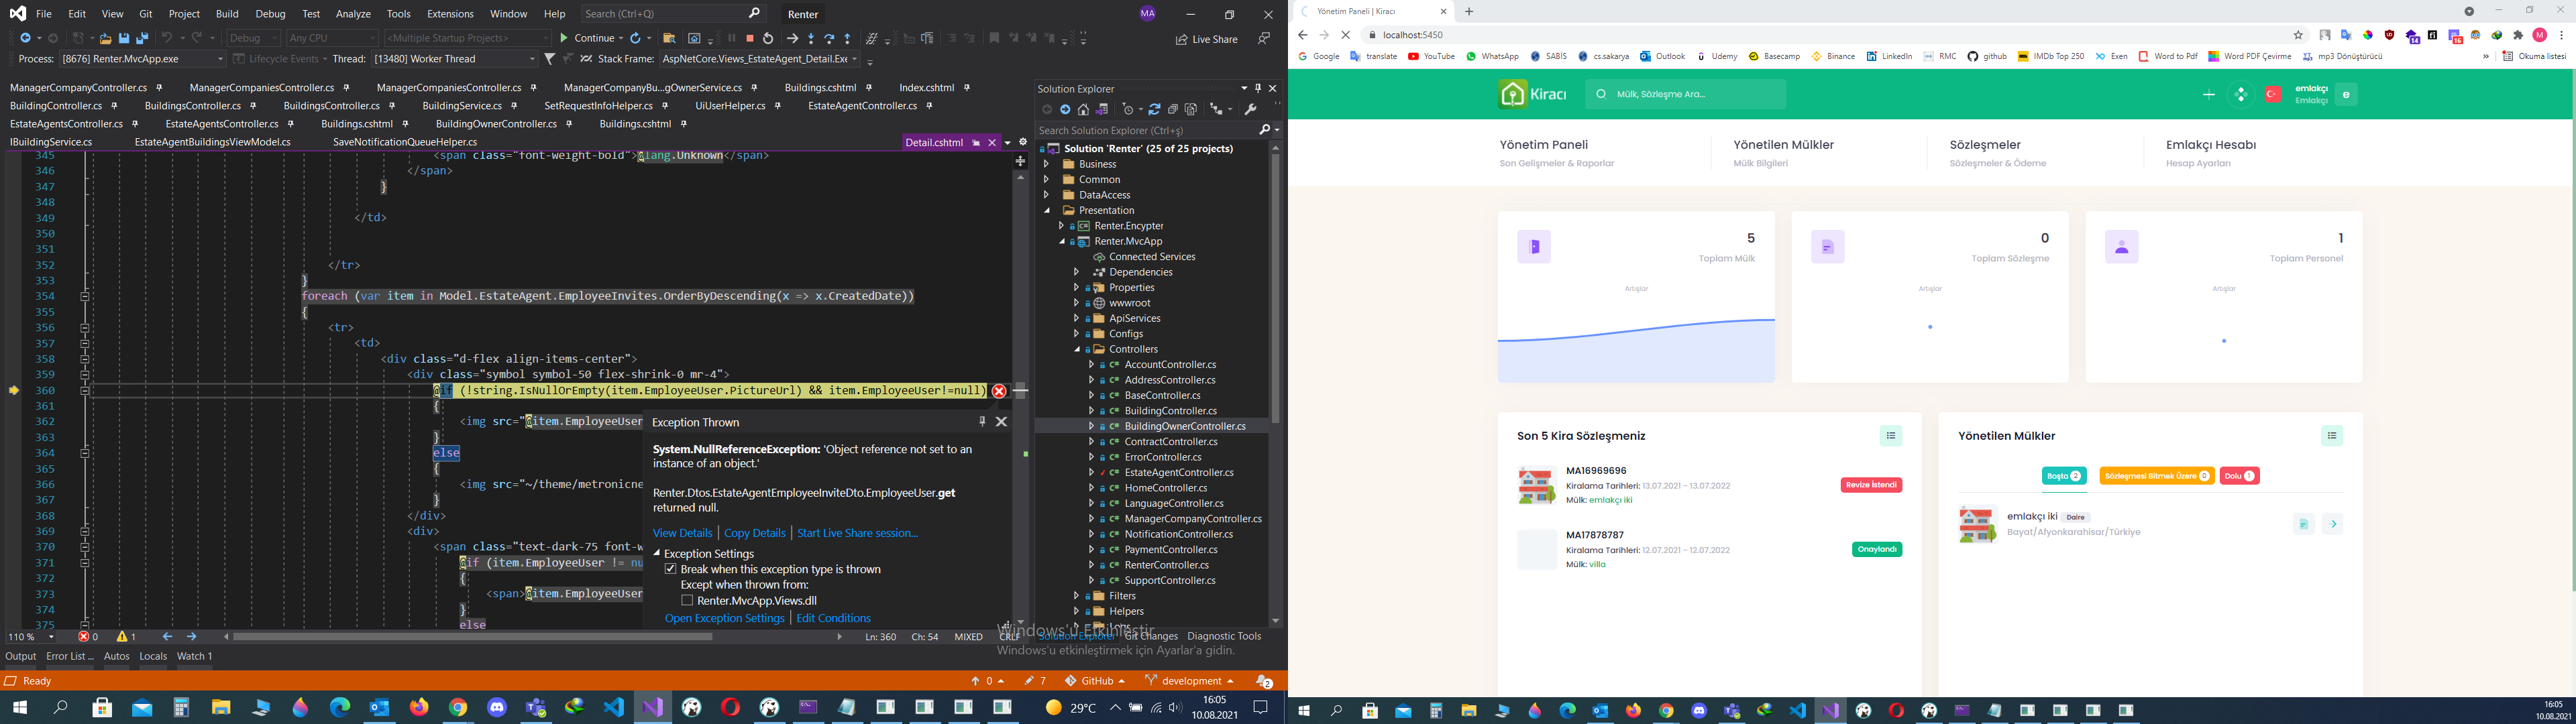The width and height of the screenshot is (2576, 724).
Task: Open the Debug menu
Action: tap(270, 14)
